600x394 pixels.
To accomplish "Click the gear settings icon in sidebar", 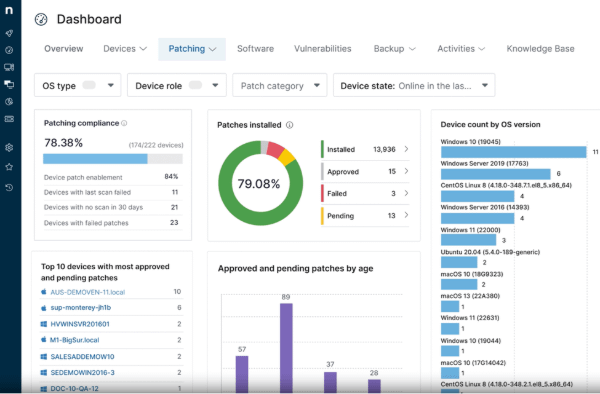I will 9,148.
